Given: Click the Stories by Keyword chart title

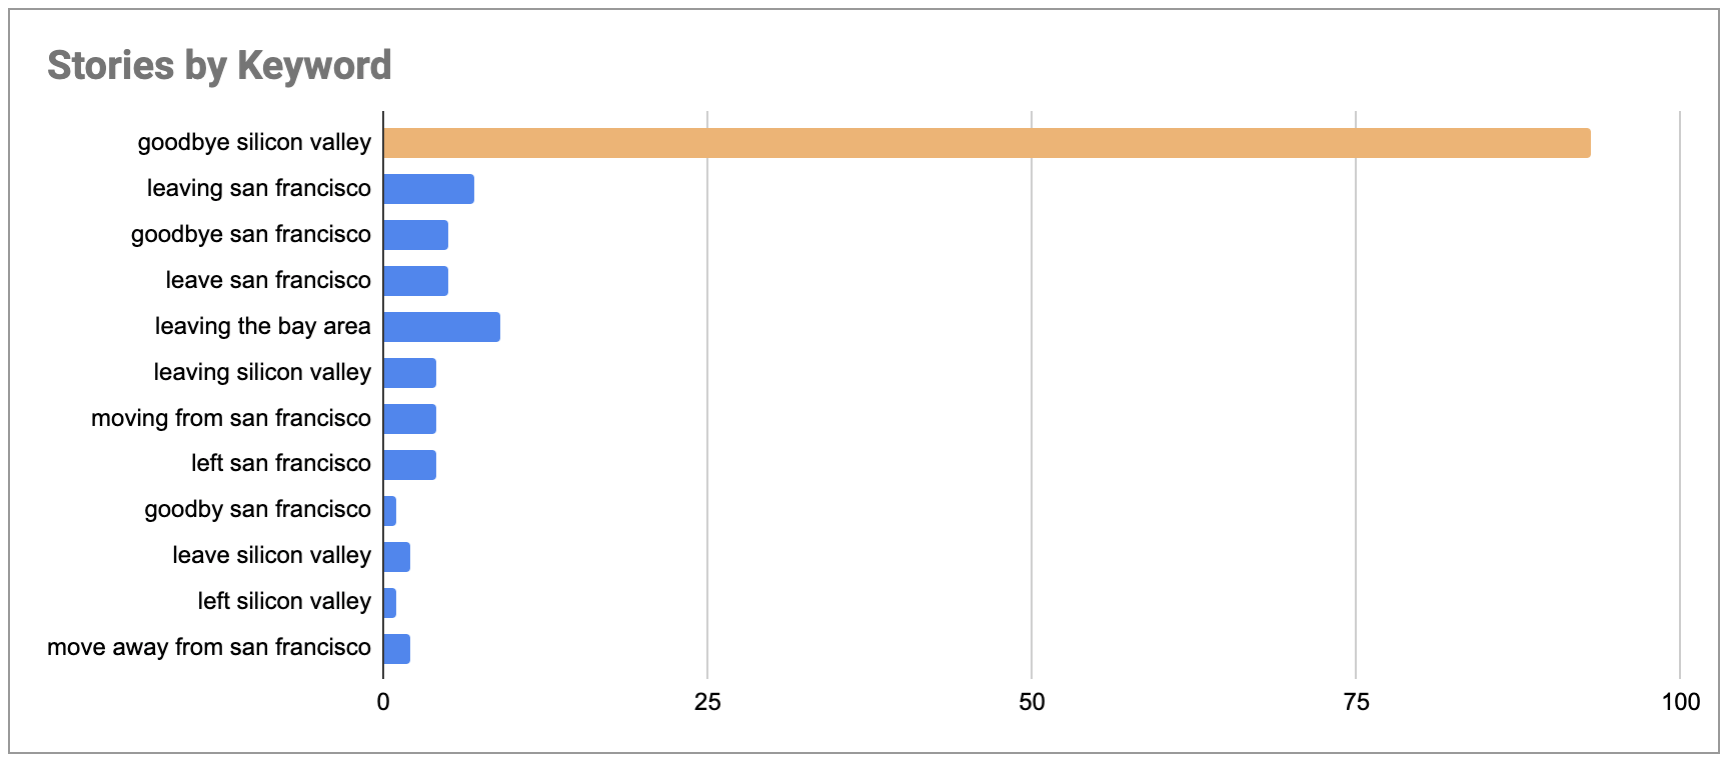Looking at the screenshot, I should point(219,65).
